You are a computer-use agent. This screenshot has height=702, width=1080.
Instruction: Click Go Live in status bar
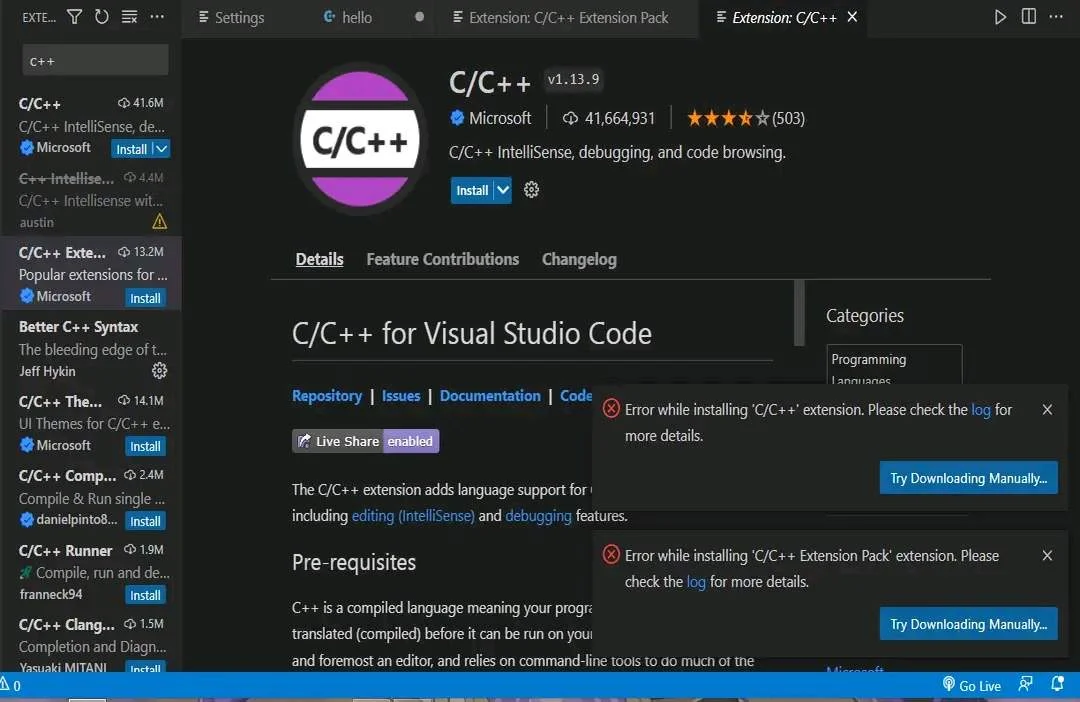click(x=971, y=685)
